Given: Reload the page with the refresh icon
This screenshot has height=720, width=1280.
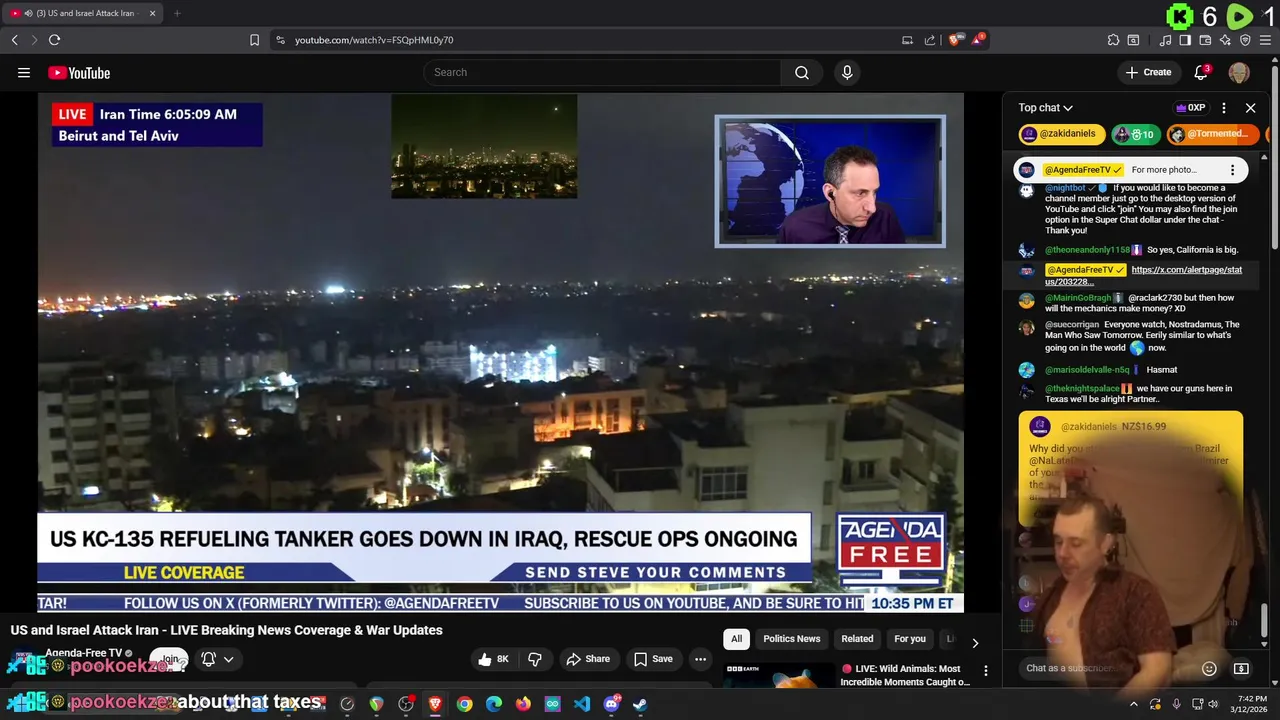Looking at the screenshot, I should pyautogui.click(x=54, y=40).
